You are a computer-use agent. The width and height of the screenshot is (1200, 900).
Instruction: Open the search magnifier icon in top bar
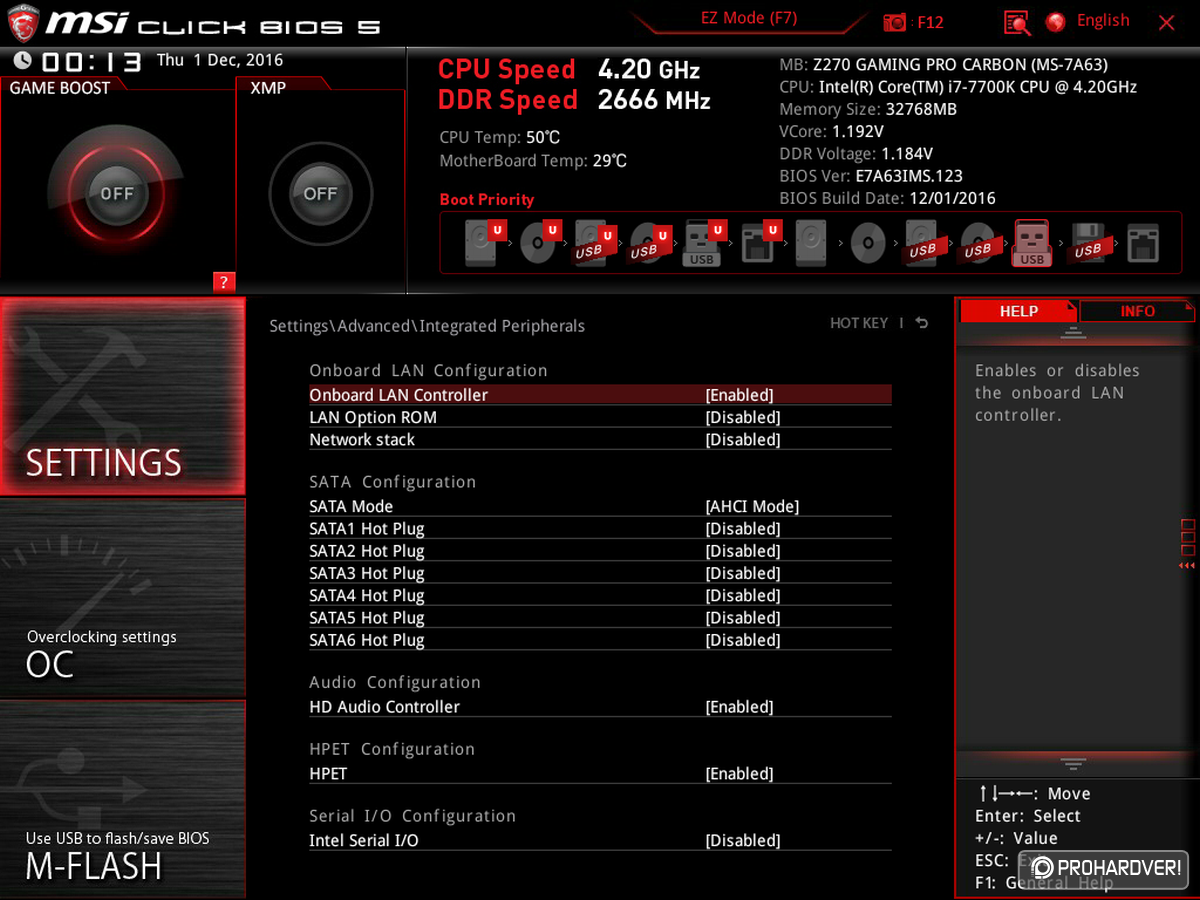(1017, 22)
